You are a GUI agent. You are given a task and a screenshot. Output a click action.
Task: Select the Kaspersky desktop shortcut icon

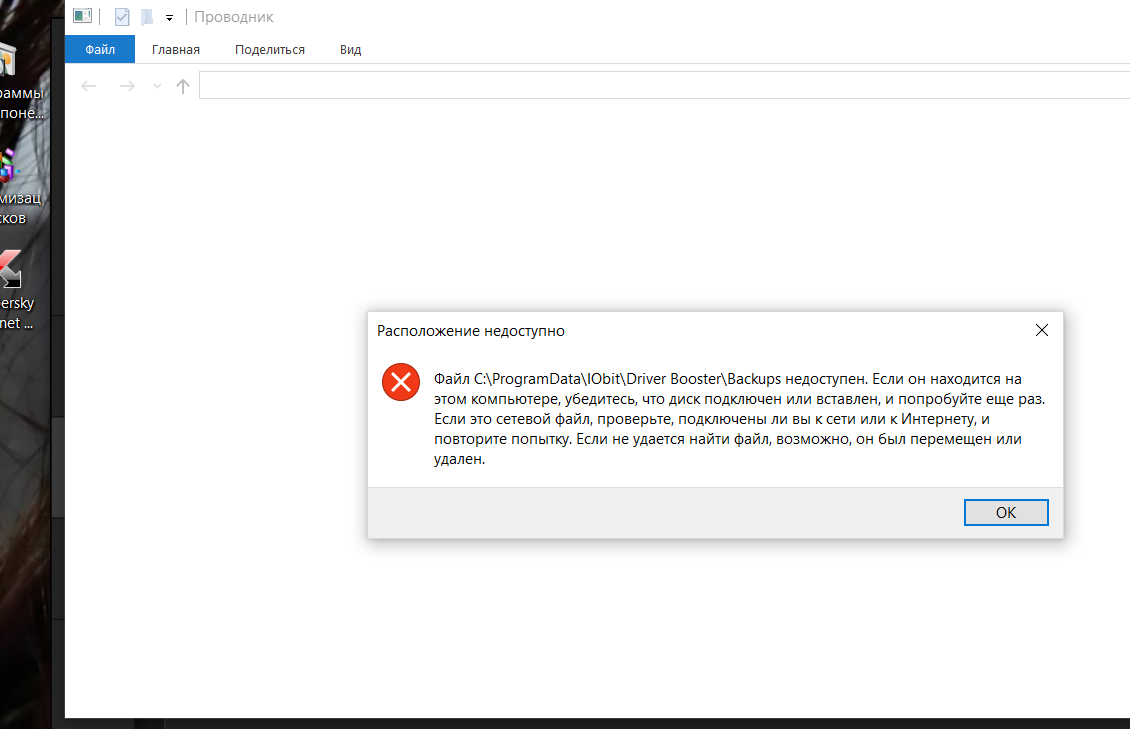pos(10,270)
